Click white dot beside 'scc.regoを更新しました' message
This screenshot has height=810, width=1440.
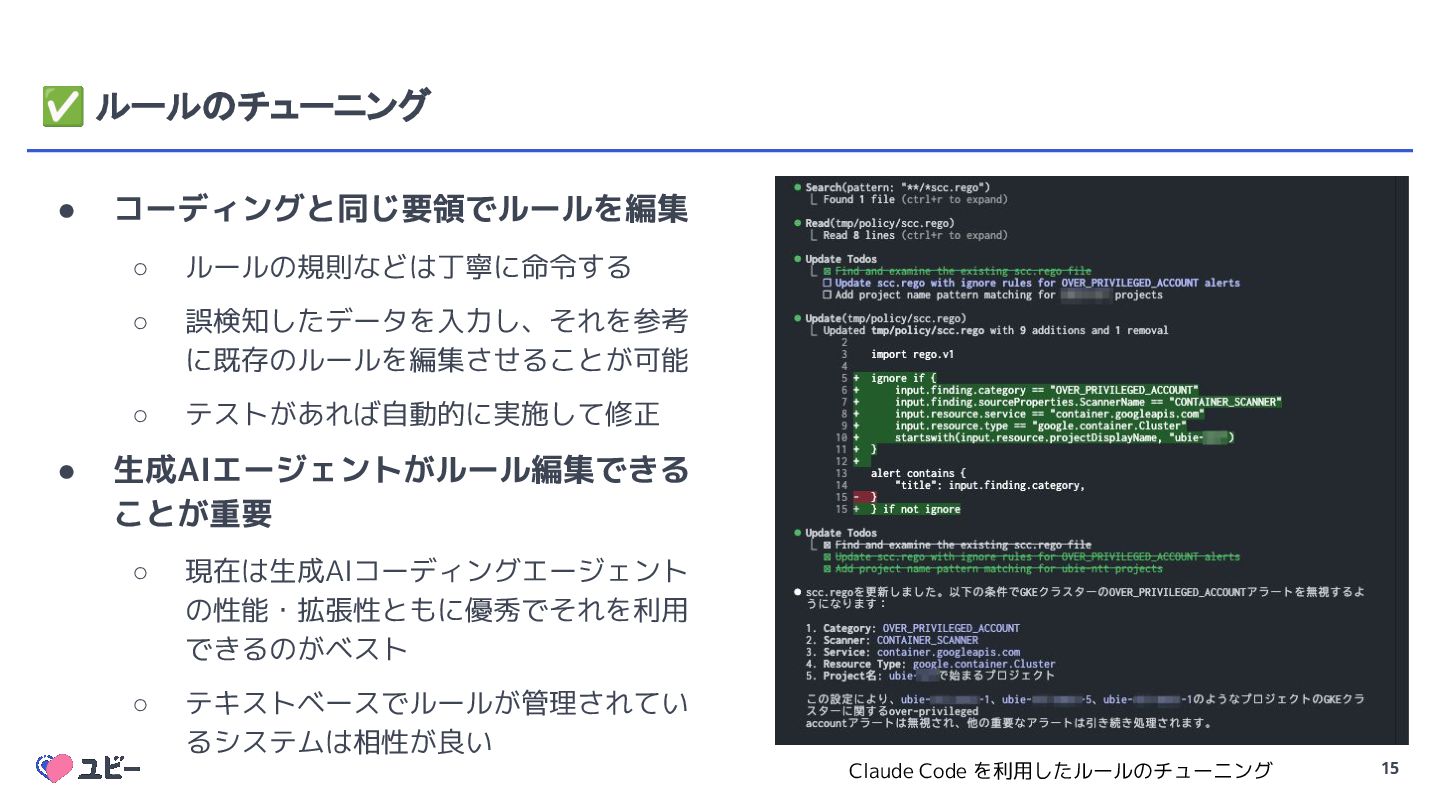click(797, 592)
